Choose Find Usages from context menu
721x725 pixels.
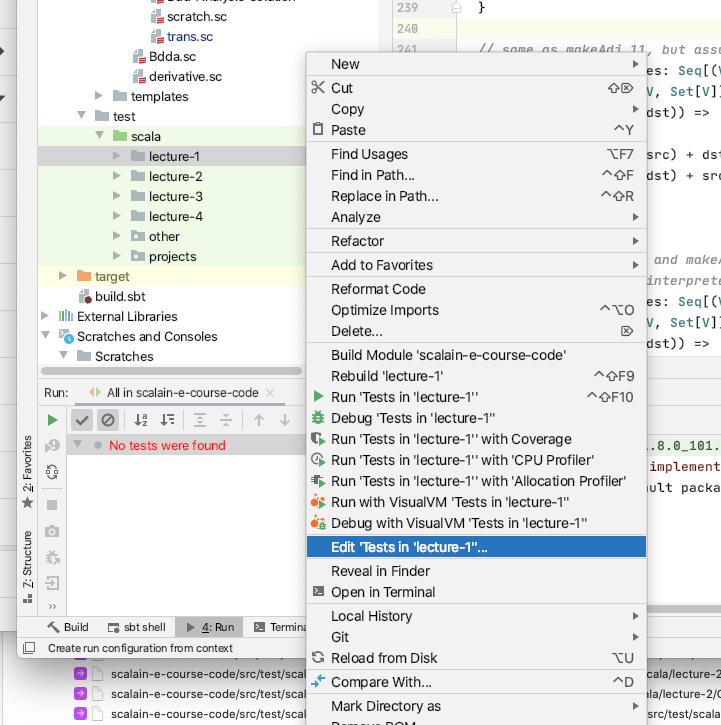click(x=476, y=154)
